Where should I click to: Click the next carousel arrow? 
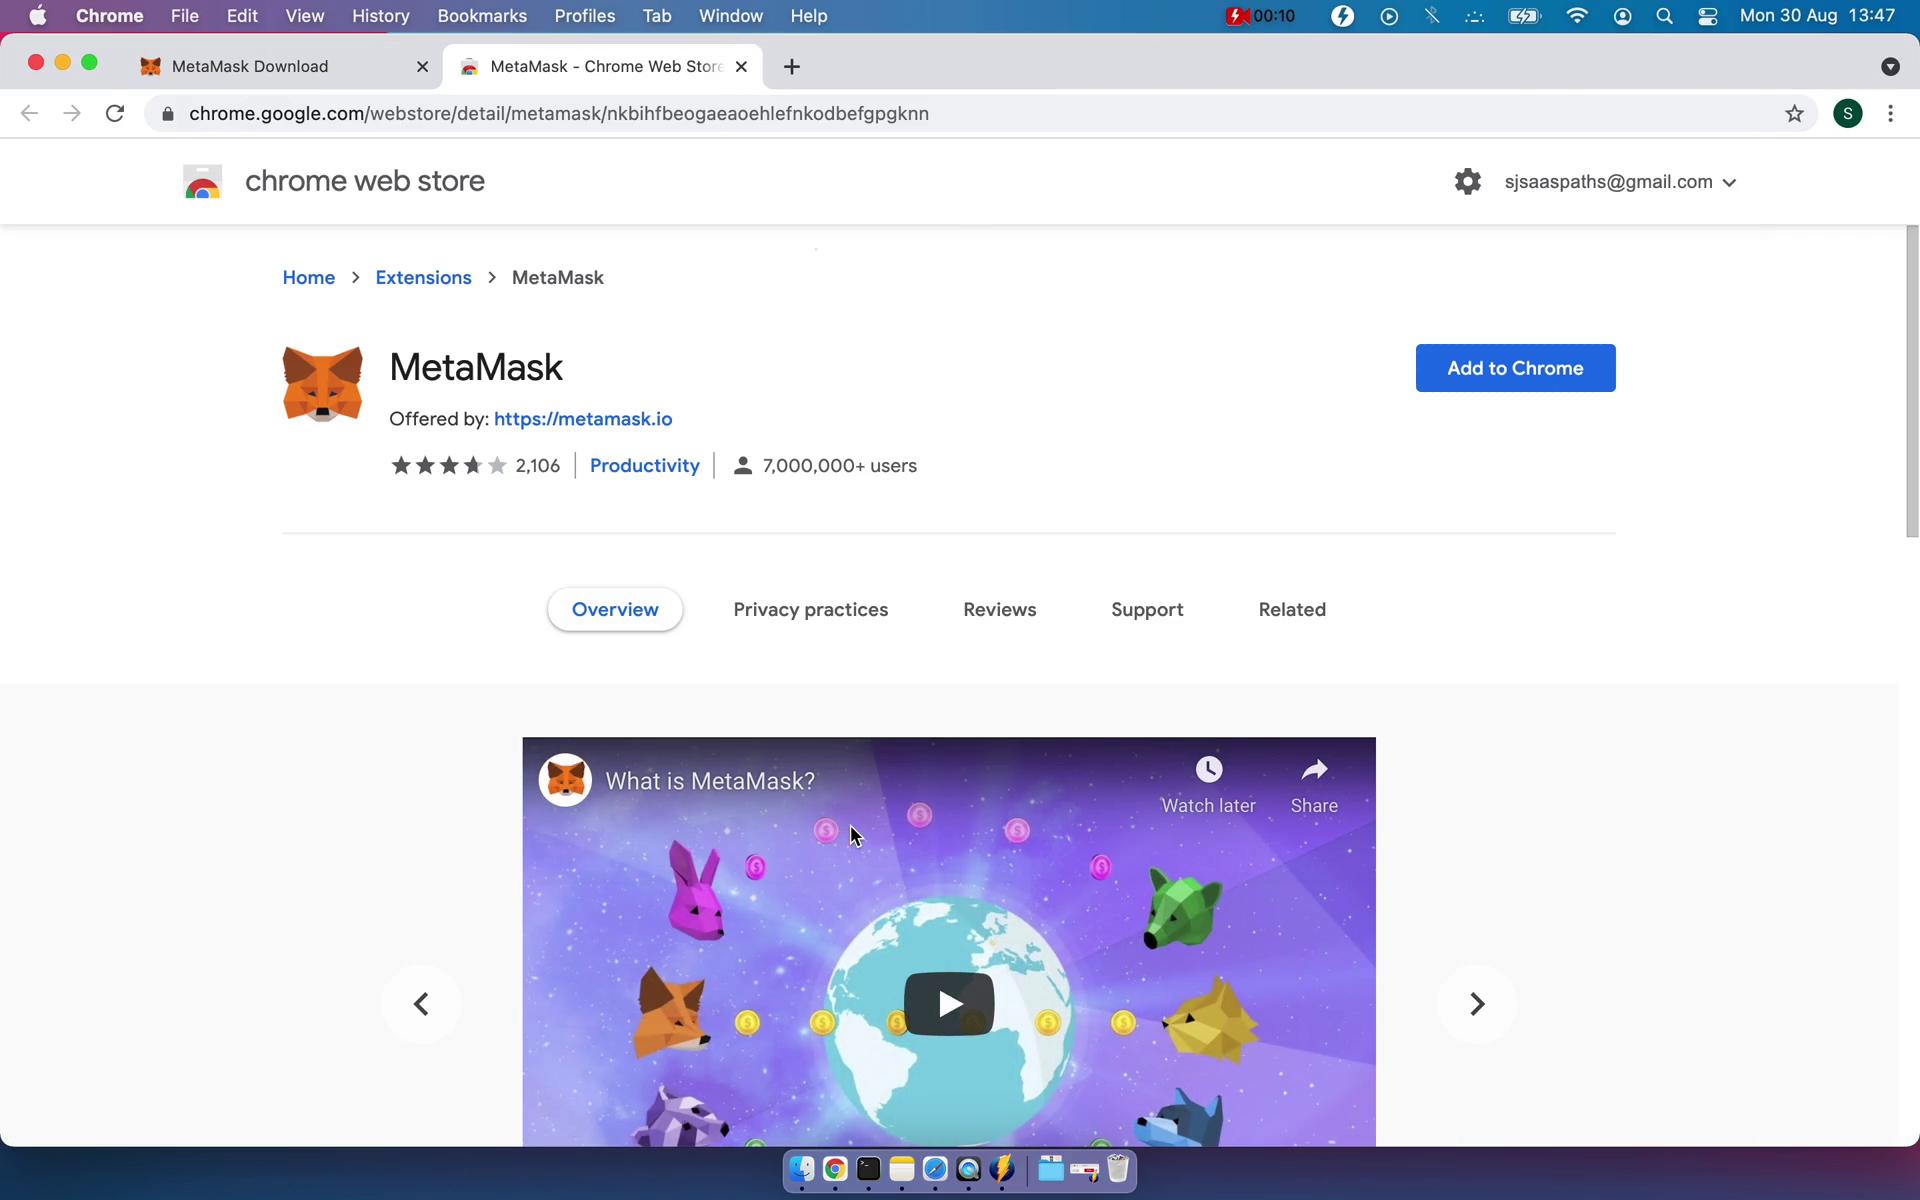tap(1477, 1003)
